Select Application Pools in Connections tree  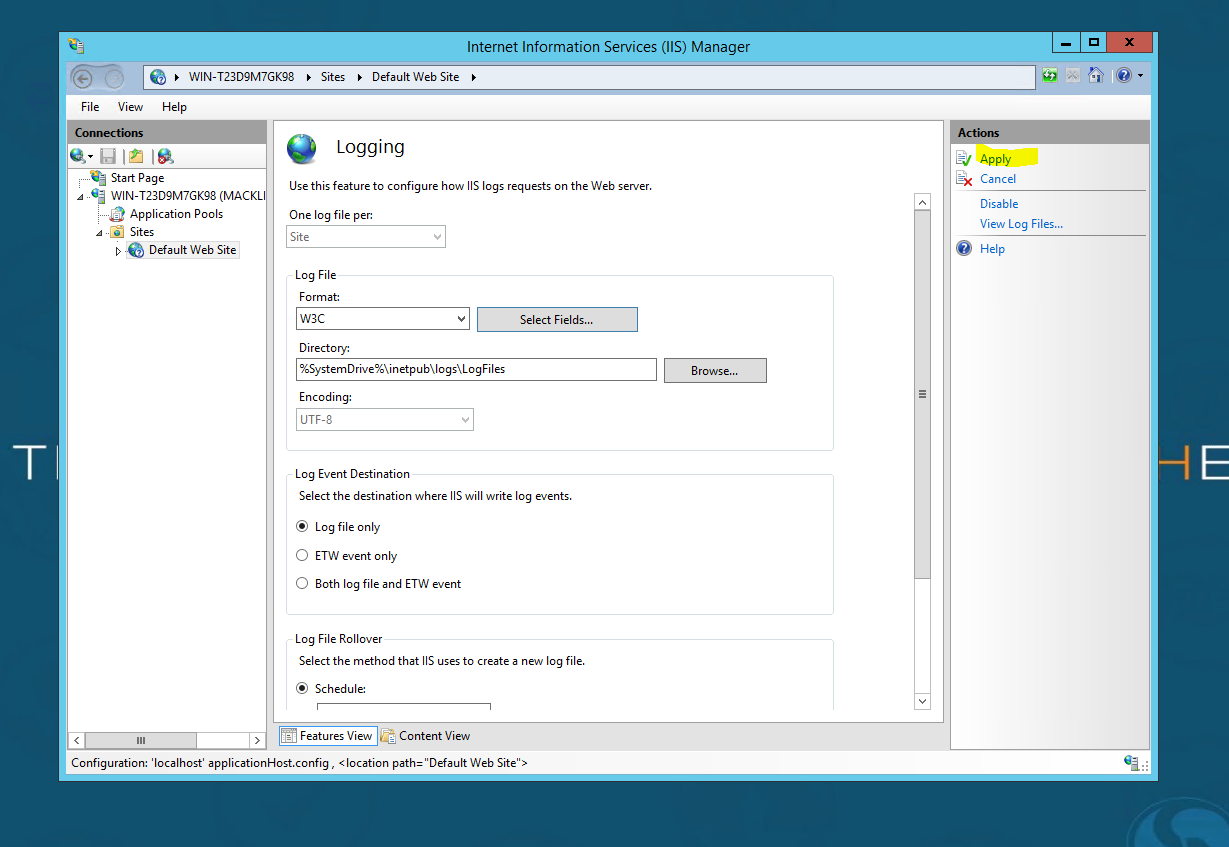(176, 214)
